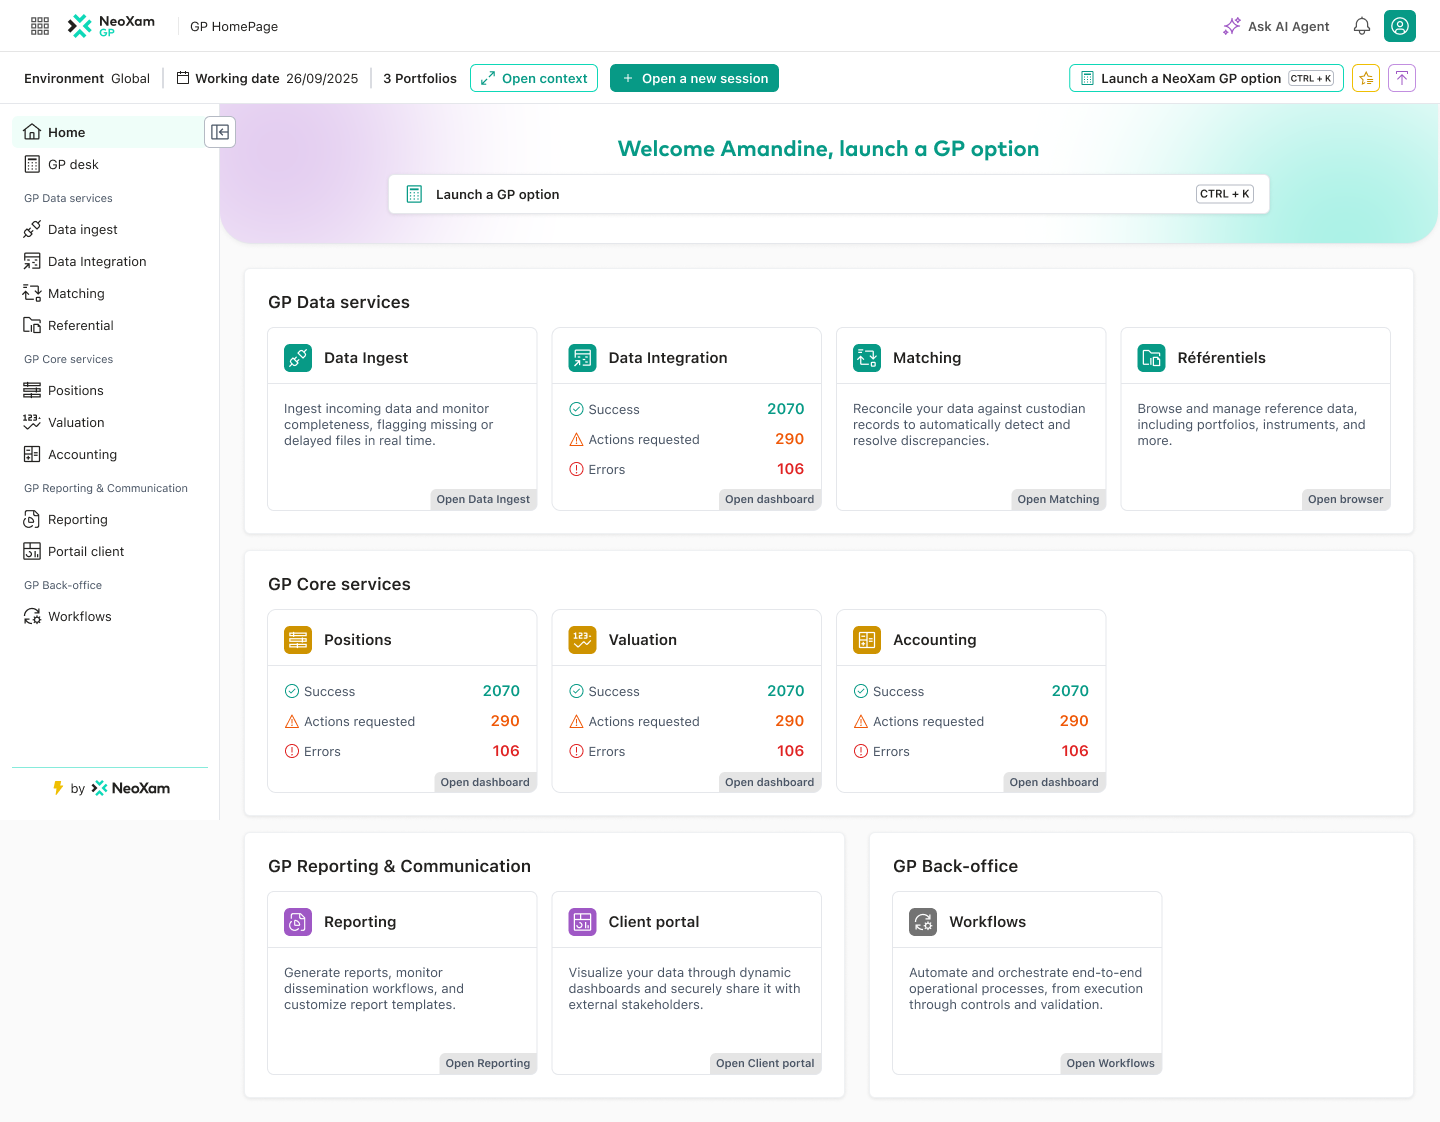Click the Client portal card icon

click(583, 922)
